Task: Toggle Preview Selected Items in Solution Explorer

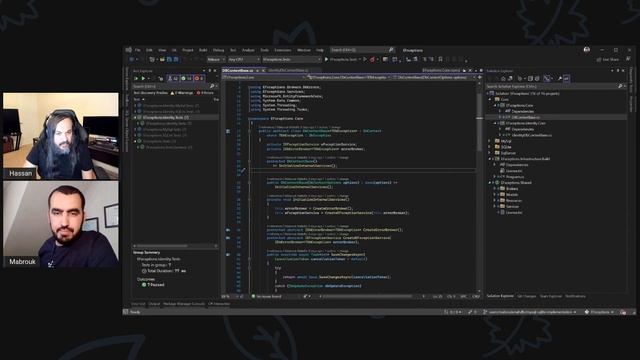Action: click(567, 78)
